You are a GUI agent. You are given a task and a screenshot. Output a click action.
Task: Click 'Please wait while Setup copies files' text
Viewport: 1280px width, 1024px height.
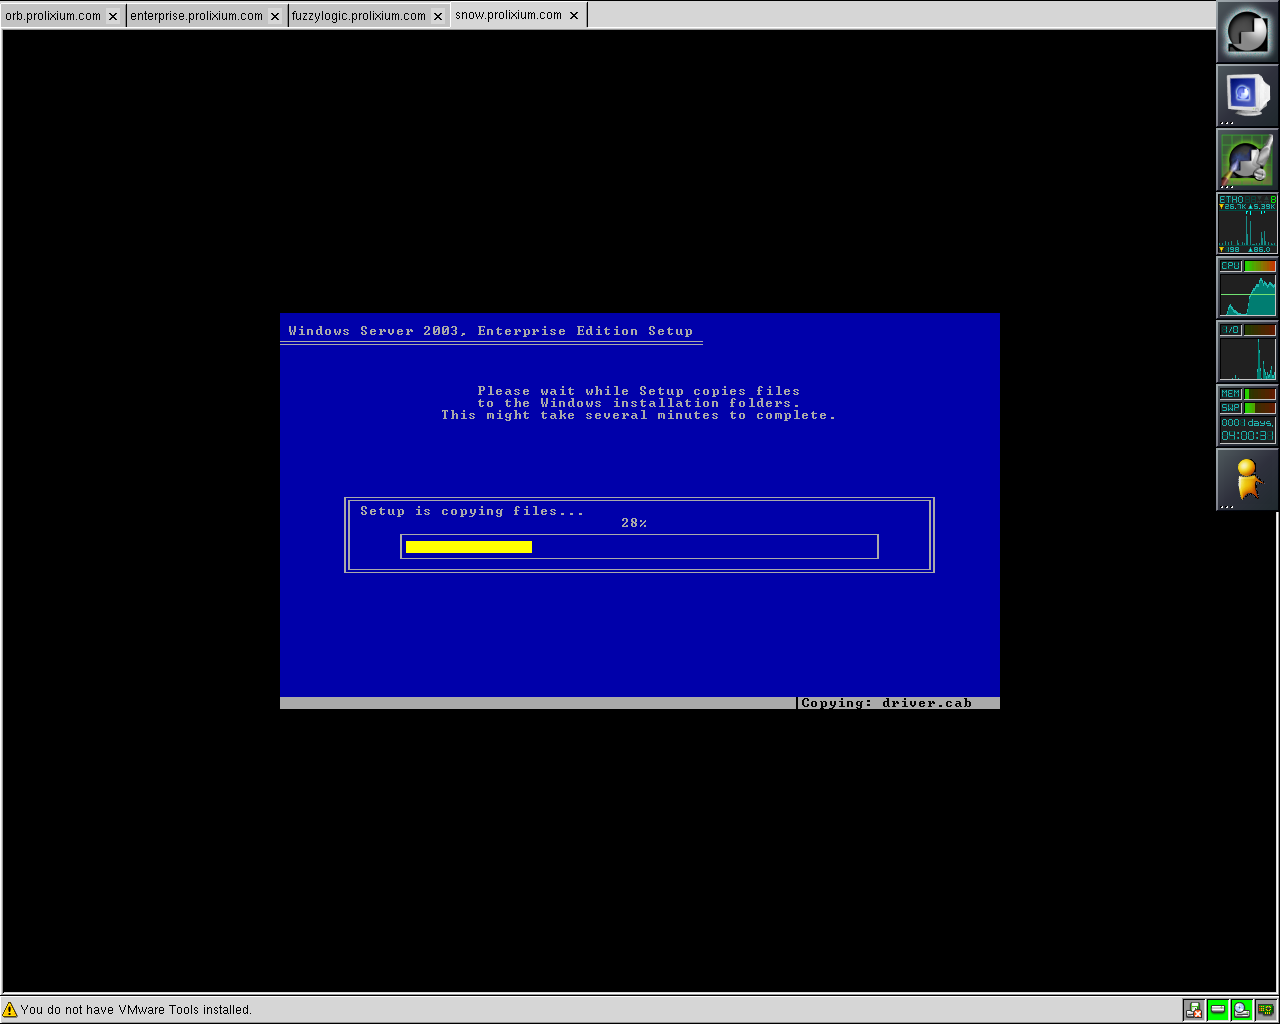(639, 391)
